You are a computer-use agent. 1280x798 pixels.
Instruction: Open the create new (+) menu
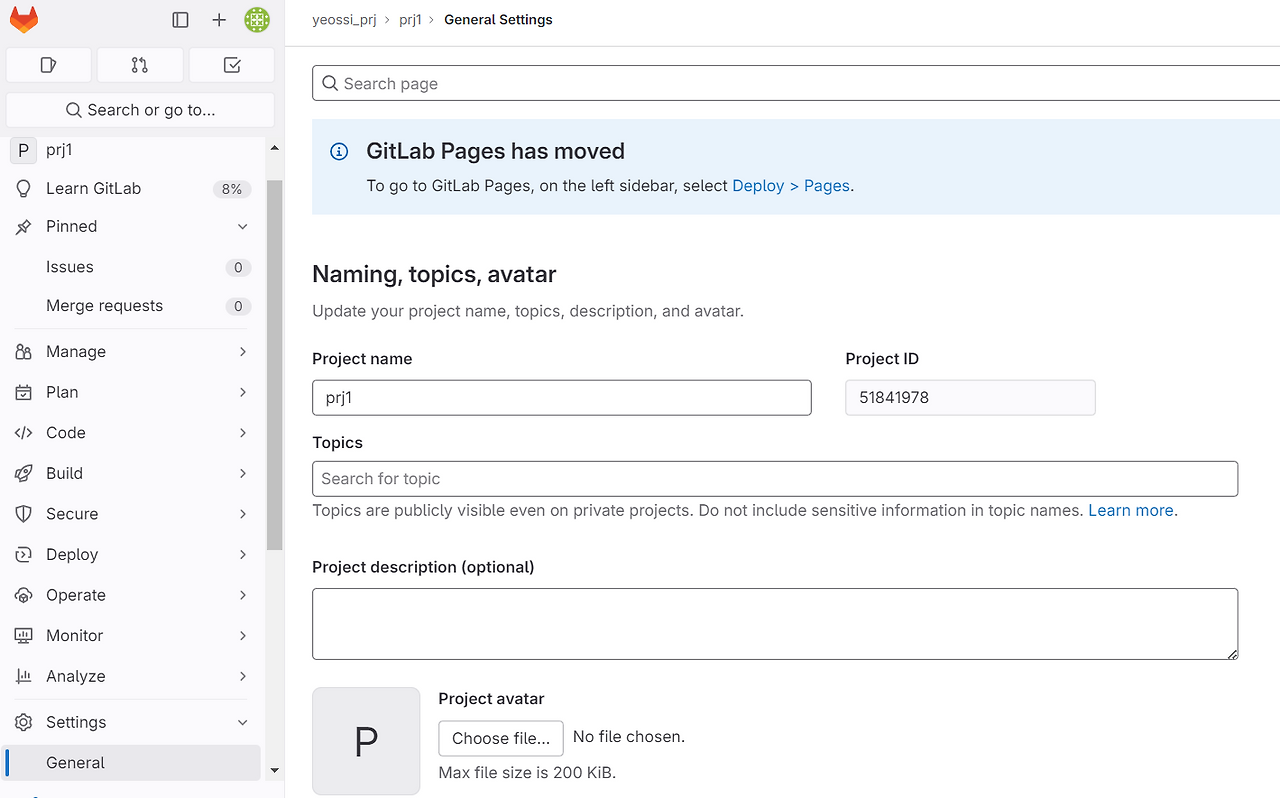tap(219, 19)
